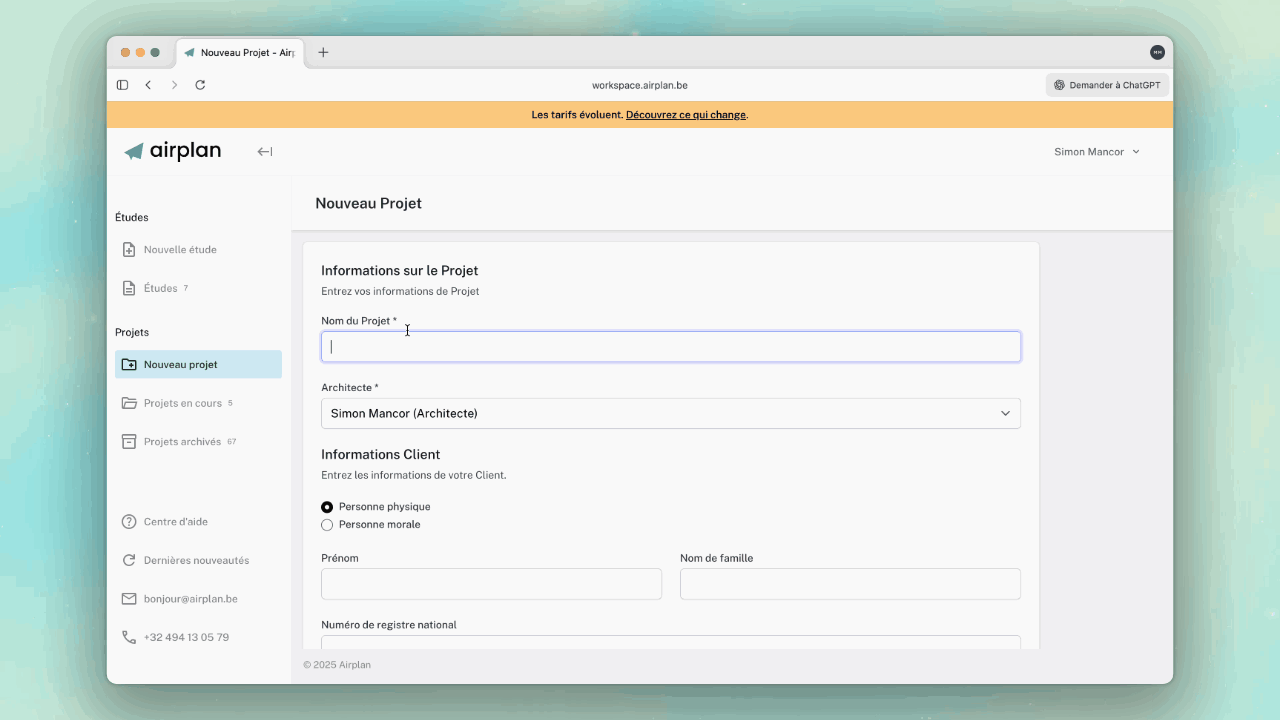Click the Centre d'aide question mark icon
The image size is (1280, 720).
129,522
